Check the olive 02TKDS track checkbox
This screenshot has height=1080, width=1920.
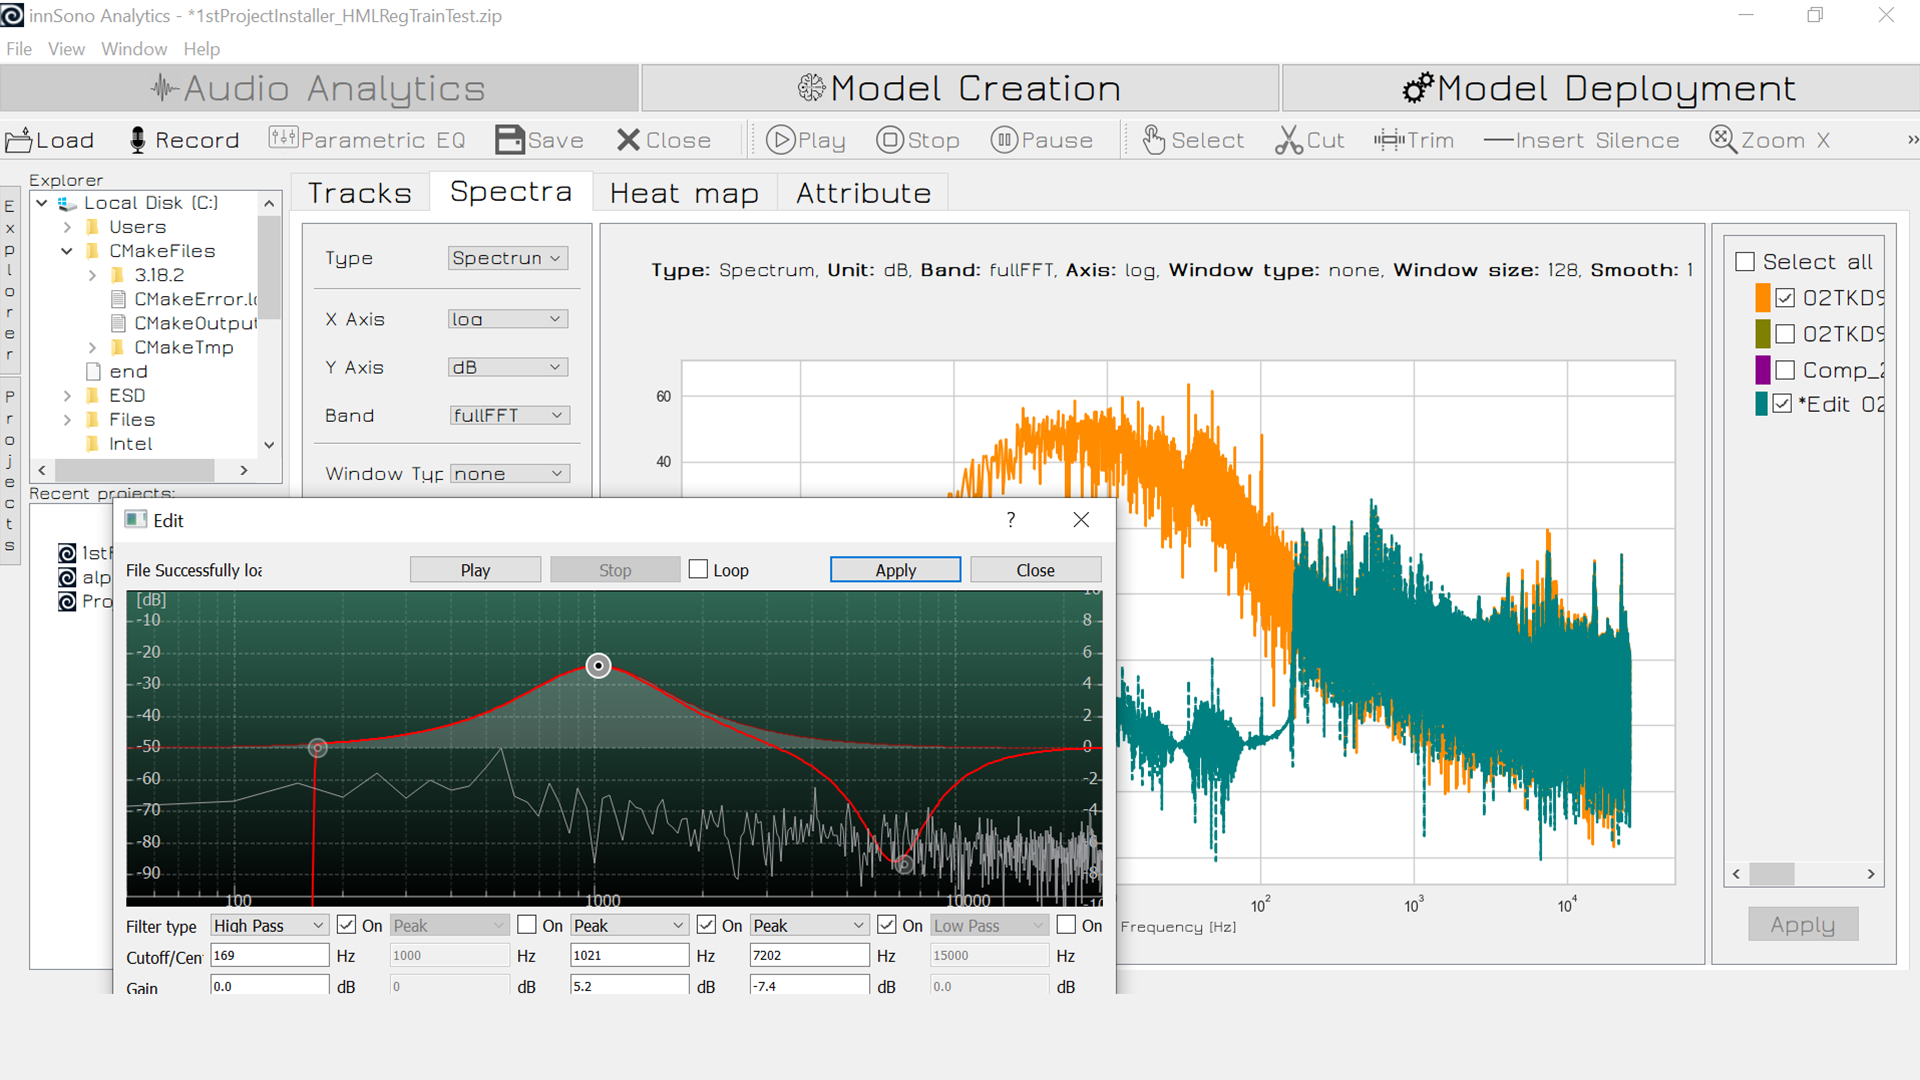(x=1785, y=334)
